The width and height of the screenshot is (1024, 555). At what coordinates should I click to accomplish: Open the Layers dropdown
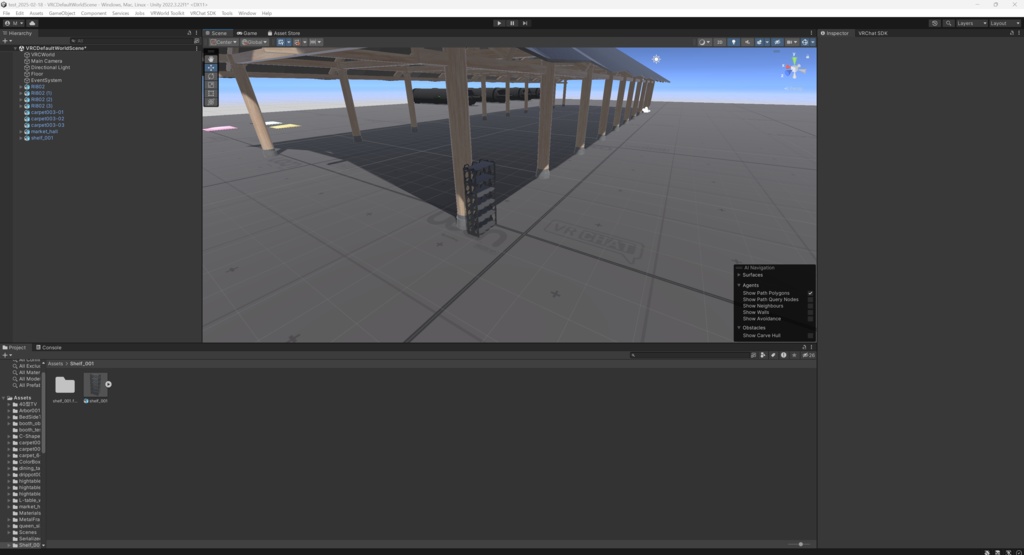coord(971,23)
